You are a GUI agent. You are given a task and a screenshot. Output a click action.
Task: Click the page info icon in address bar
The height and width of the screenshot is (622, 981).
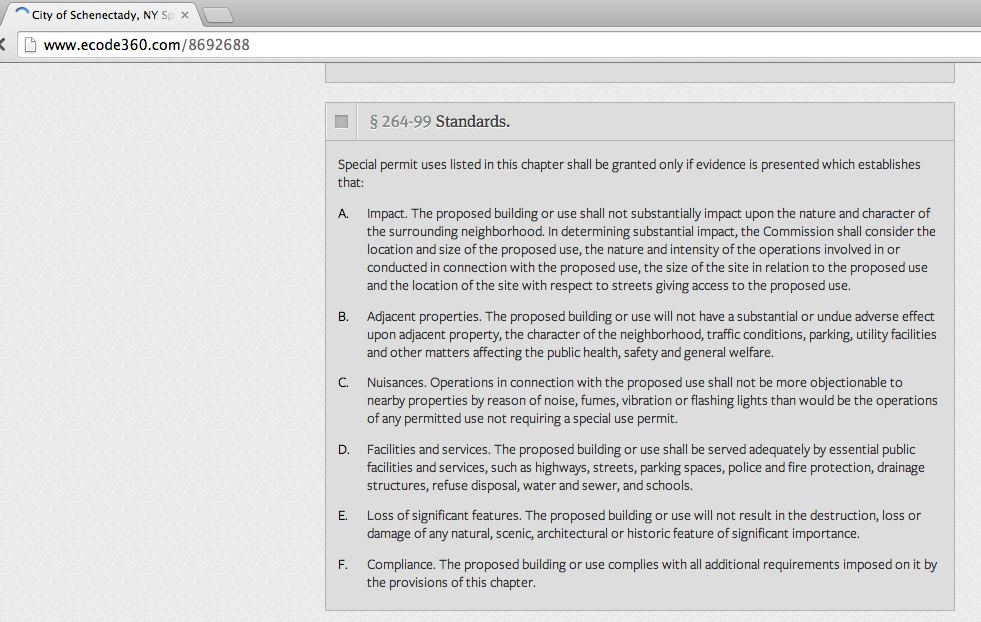pyautogui.click(x=30, y=45)
